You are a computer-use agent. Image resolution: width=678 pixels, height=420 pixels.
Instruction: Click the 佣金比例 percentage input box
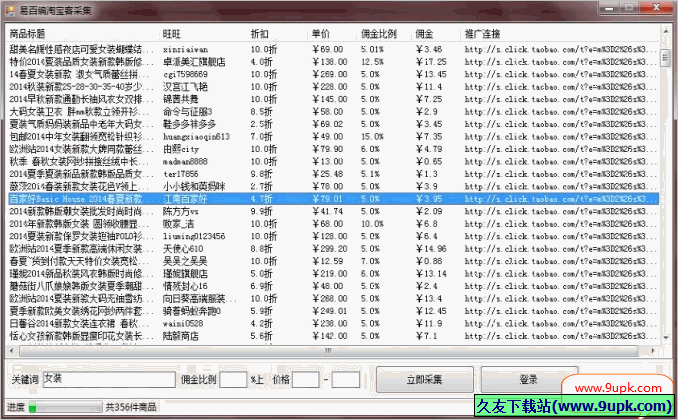[233, 379]
